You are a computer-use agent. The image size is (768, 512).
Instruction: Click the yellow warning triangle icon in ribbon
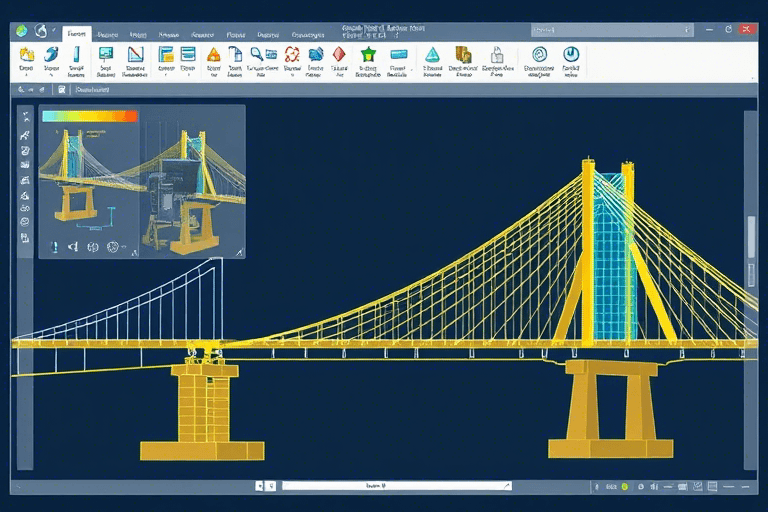(213, 55)
